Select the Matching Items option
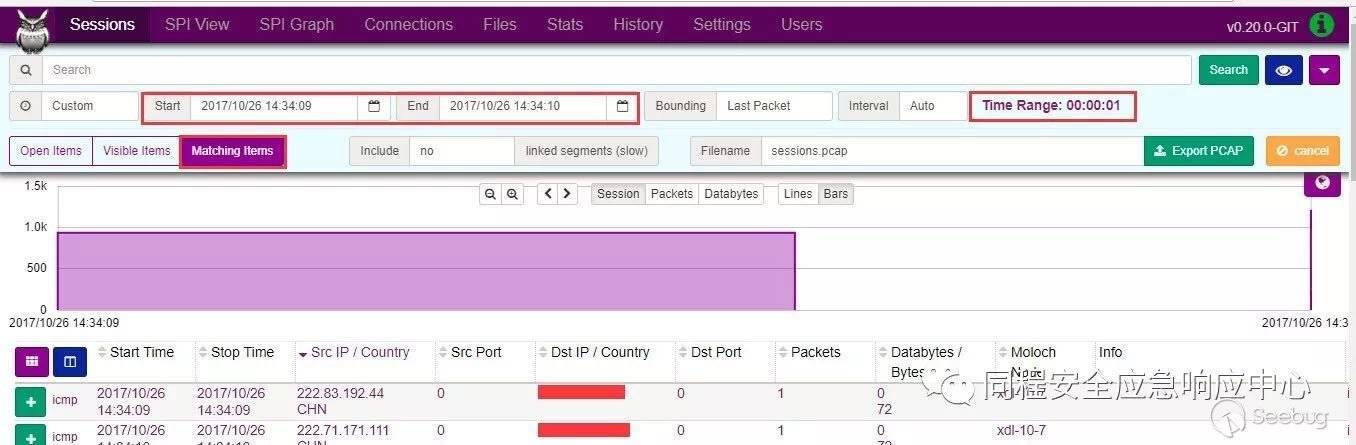1356x445 pixels. 232,151
